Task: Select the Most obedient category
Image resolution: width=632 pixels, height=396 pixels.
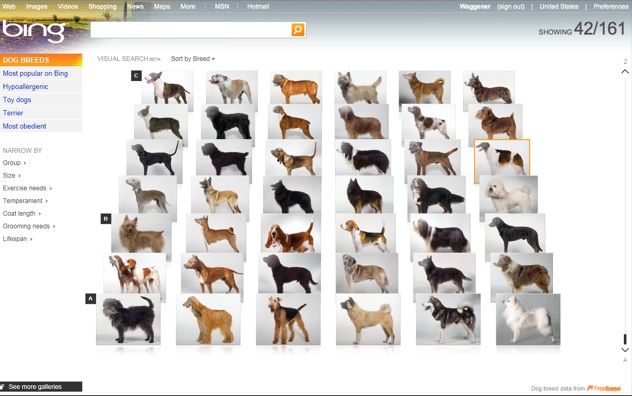Action: click(x=24, y=126)
